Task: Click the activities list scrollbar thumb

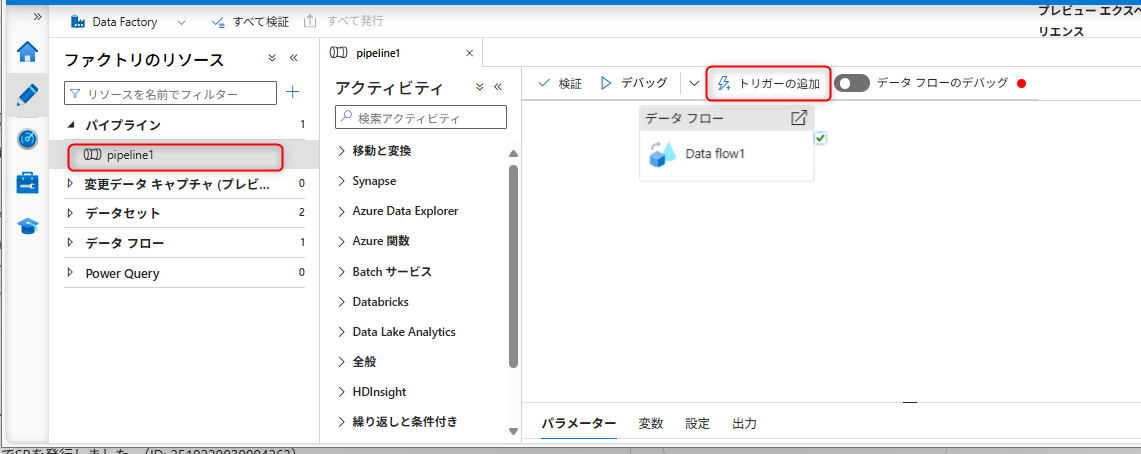Action: point(513,266)
